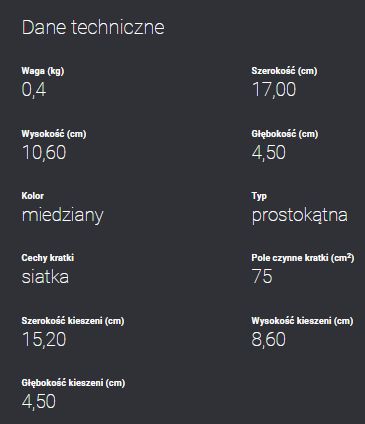365x424 pixels.
Task: Select the Cechy kratki label
Action: pos(48,258)
